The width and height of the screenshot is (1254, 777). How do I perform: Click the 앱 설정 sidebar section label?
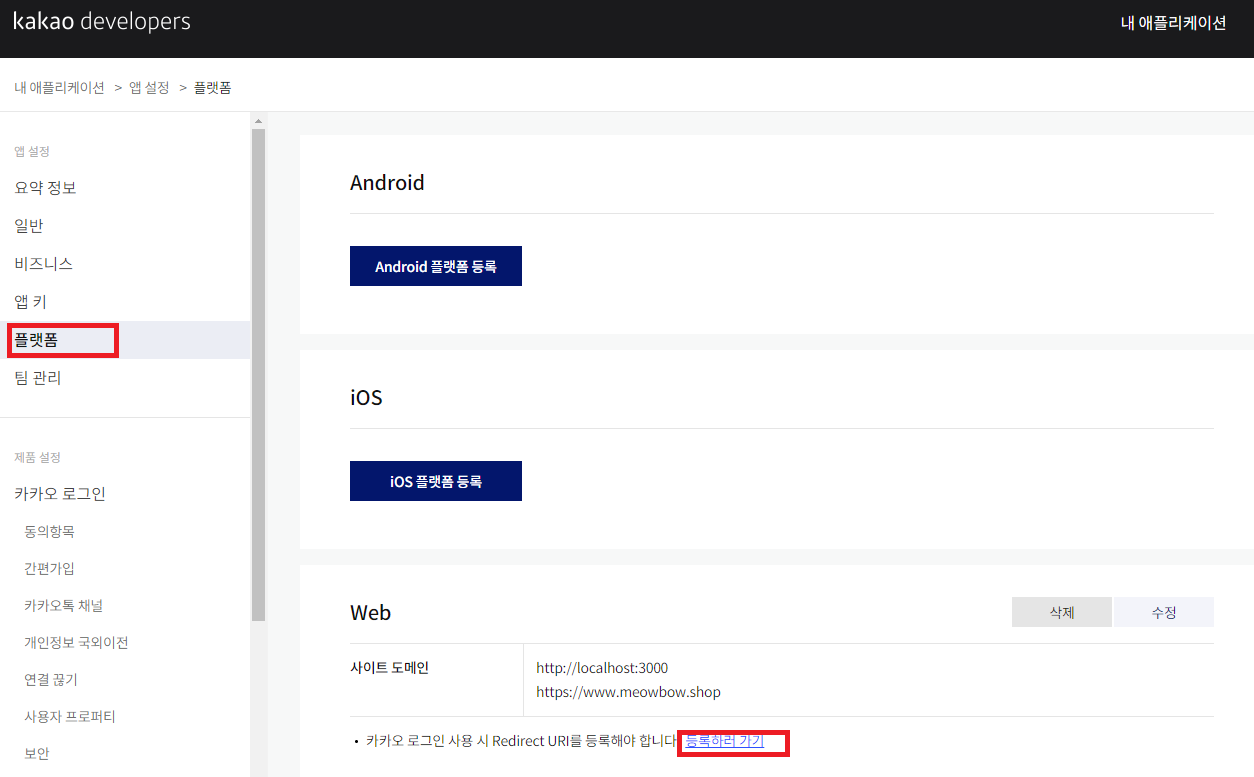32,151
